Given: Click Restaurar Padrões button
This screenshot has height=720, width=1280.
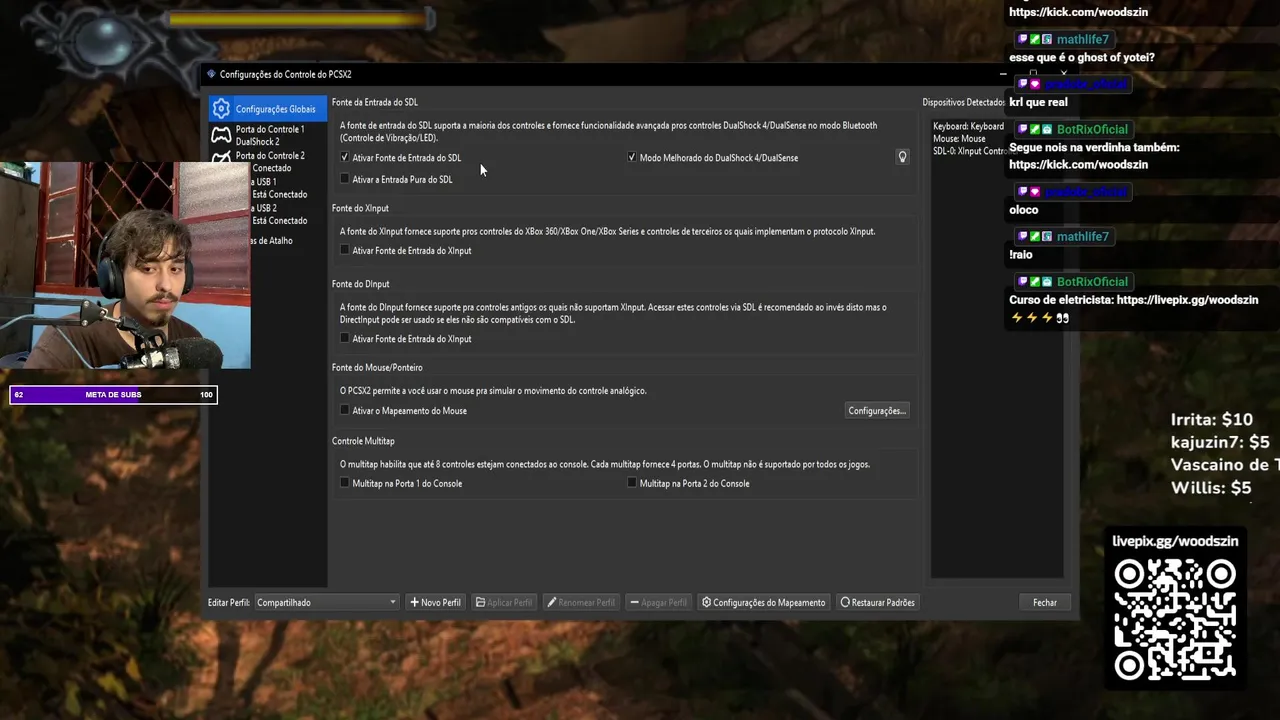Looking at the screenshot, I should [878, 602].
